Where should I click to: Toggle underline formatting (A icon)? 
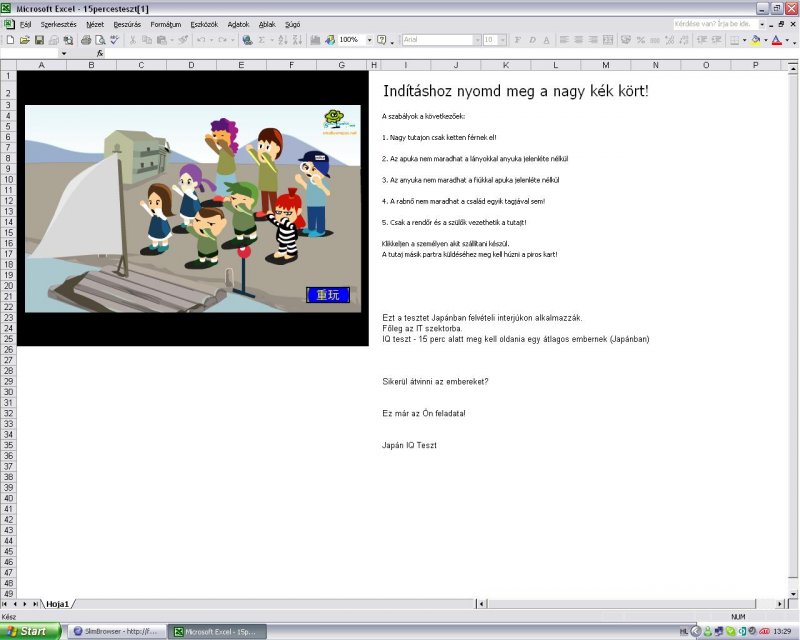pos(546,40)
